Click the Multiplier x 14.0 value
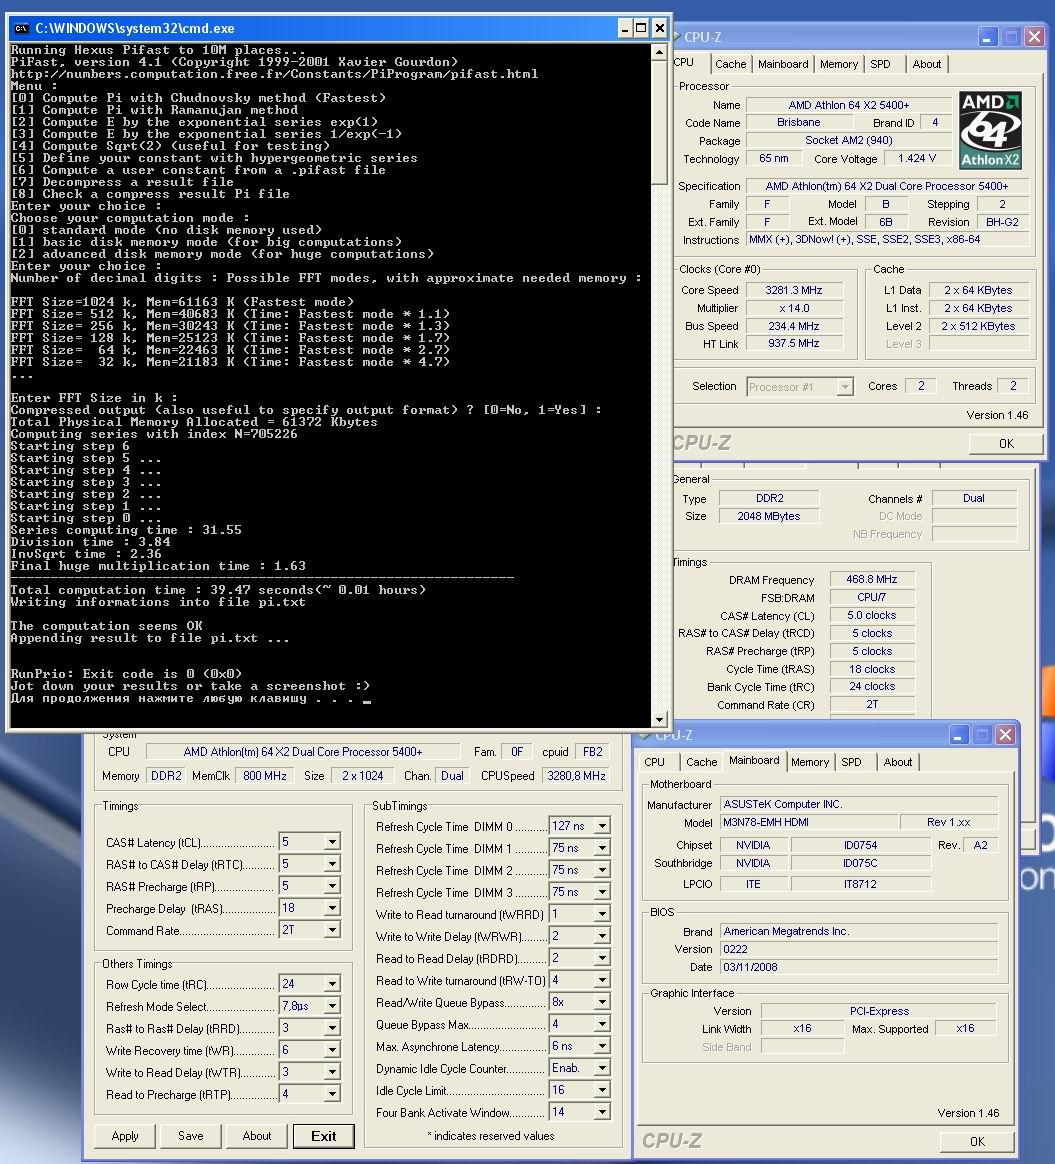The height and width of the screenshot is (1164, 1055). (x=794, y=308)
